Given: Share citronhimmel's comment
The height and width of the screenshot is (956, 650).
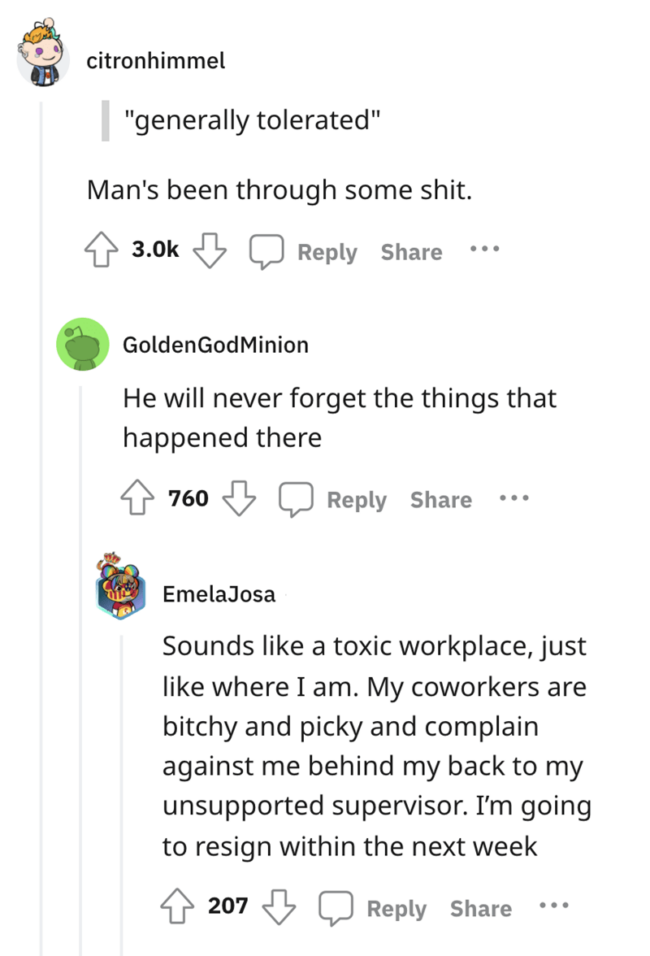Looking at the screenshot, I should tap(410, 251).
